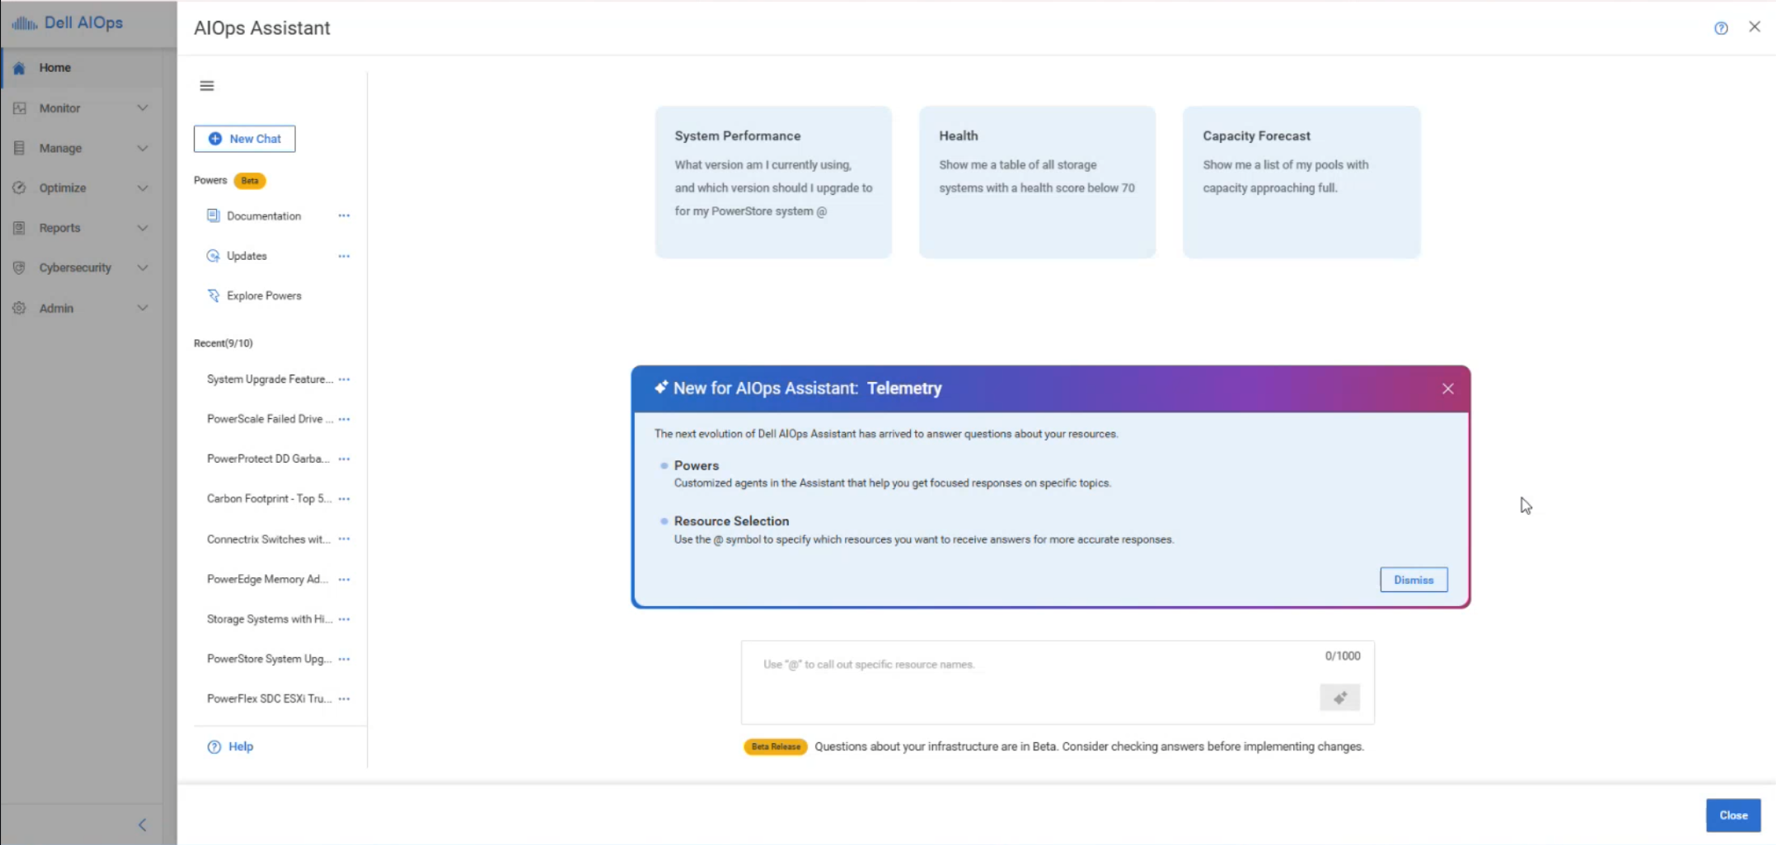Screen dimensions: 1776x845
Task: Click the Explore Powers icon
Action: [213, 296]
